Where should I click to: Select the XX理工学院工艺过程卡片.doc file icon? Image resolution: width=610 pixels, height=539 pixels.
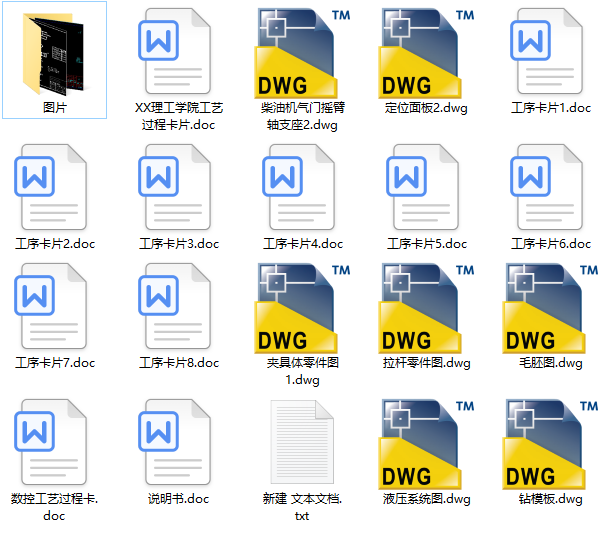tap(174, 52)
